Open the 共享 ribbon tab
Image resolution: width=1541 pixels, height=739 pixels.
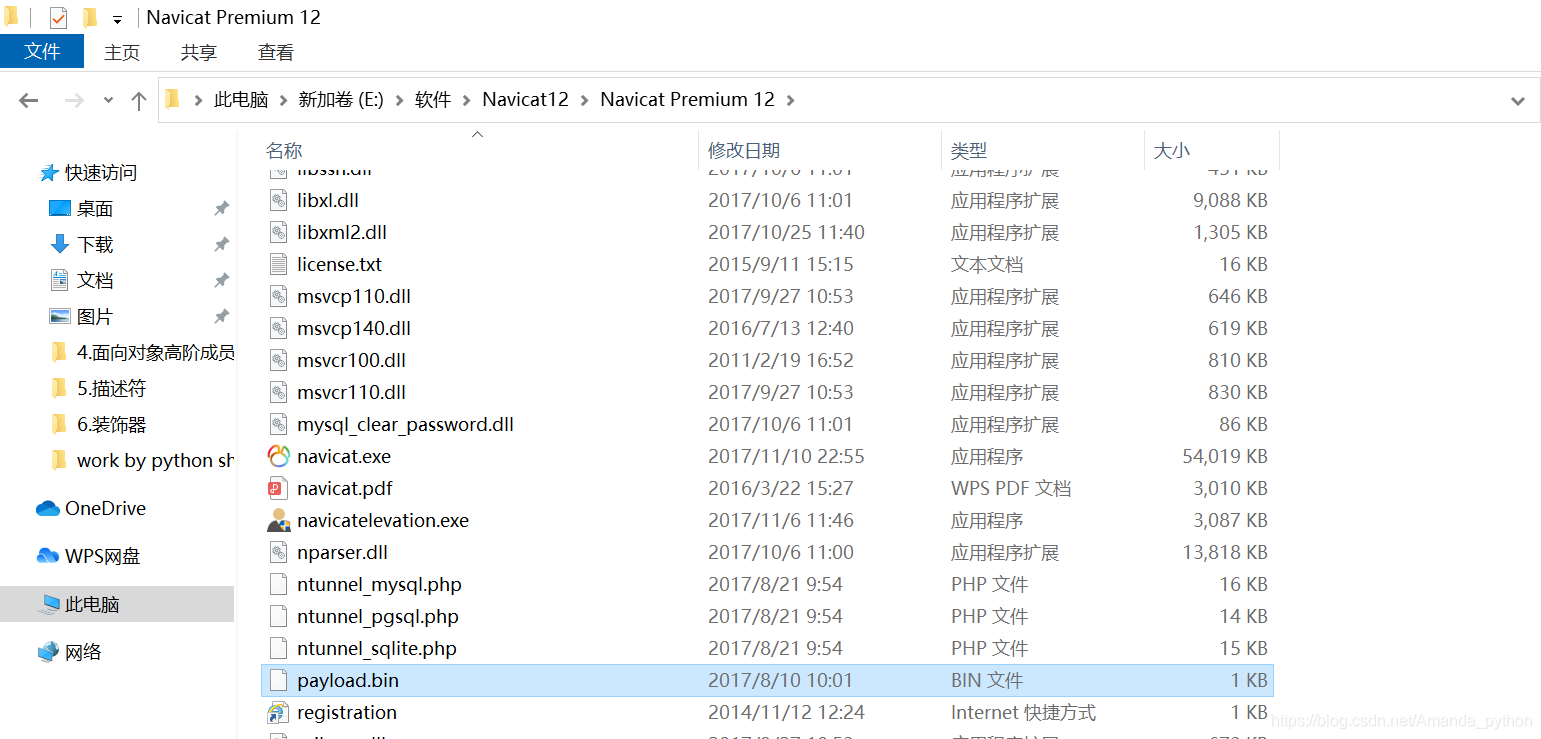click(x=199, y=52)
